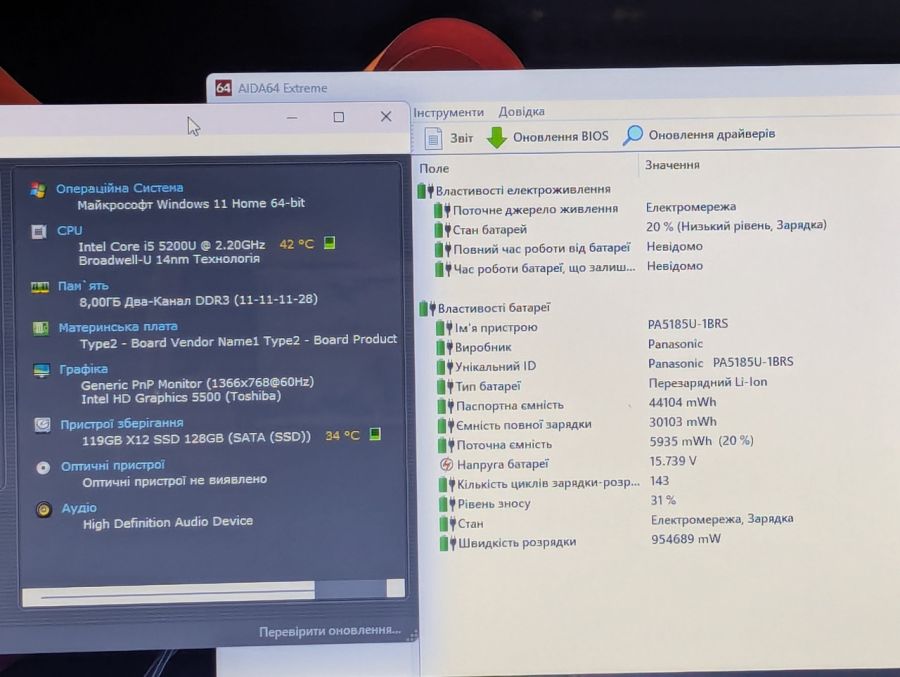Viewport: 900px width, 677px height.
Task: Open the Інструменти menu in AIDA64
Action: click(448, 113)
